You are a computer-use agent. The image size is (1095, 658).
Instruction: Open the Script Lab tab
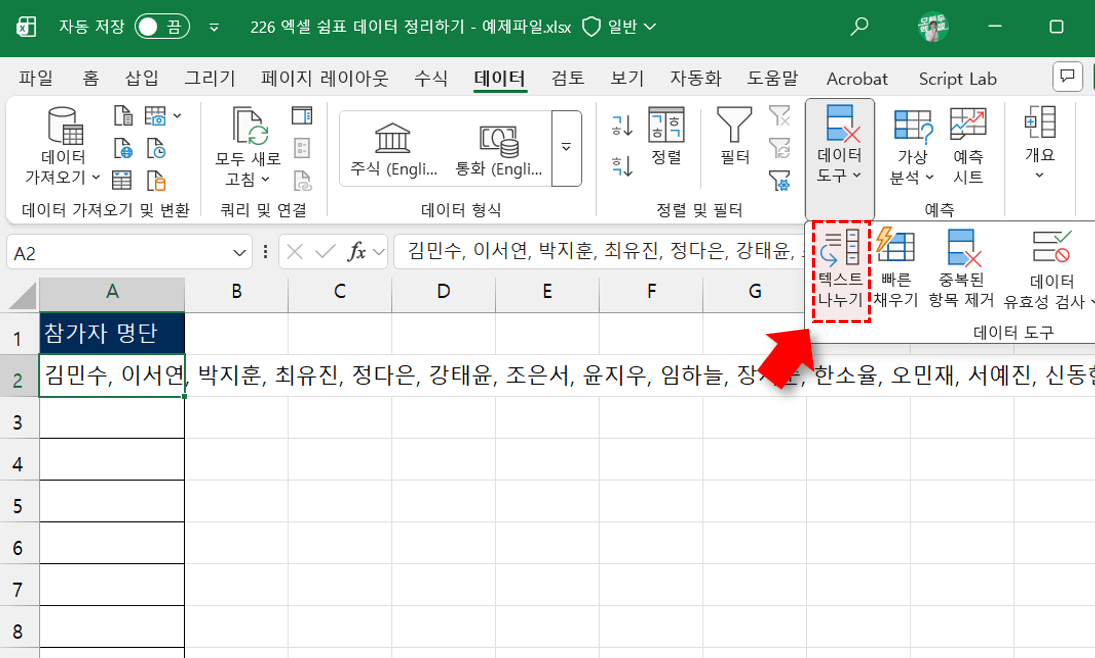pos(957,78)
